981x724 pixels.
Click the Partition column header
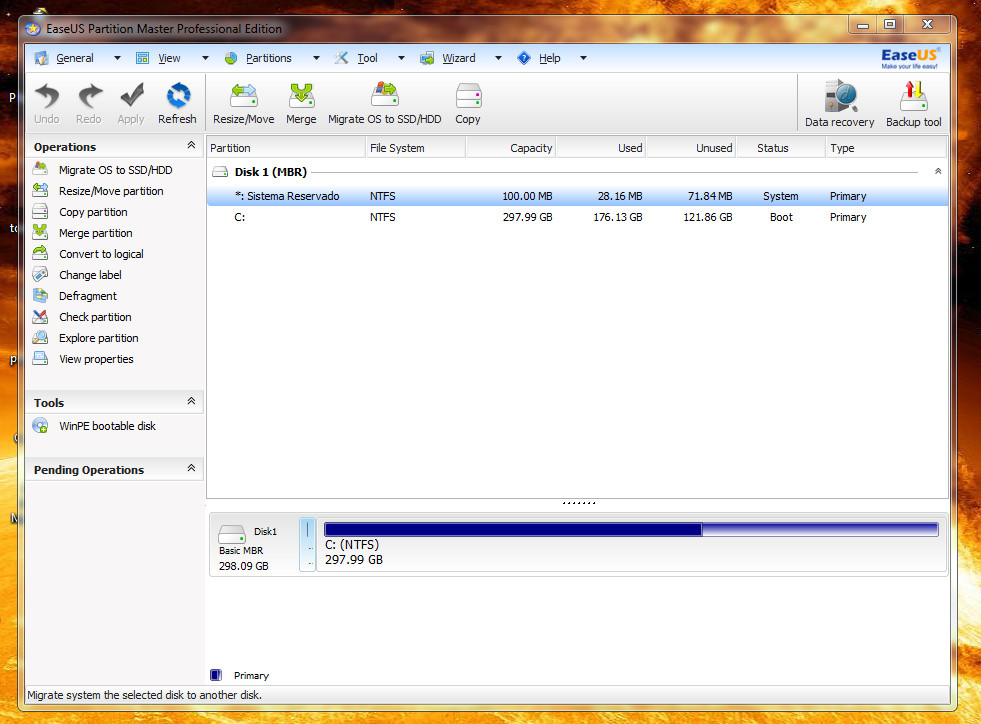coord(286,148)
